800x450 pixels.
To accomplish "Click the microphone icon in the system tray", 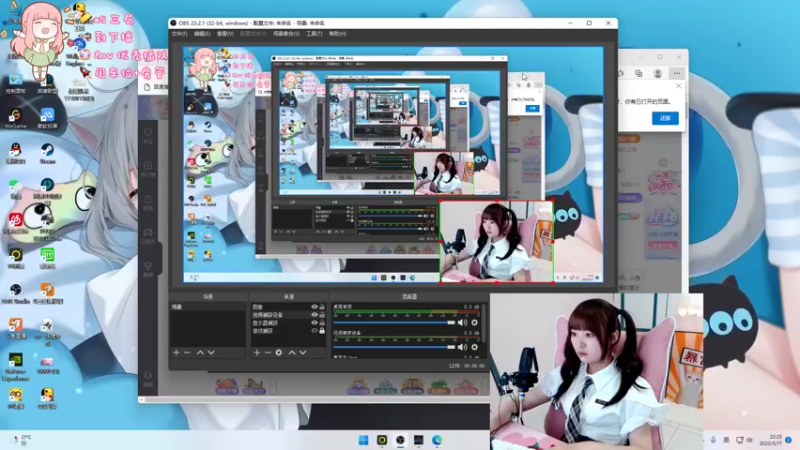I will click(713, 440).
